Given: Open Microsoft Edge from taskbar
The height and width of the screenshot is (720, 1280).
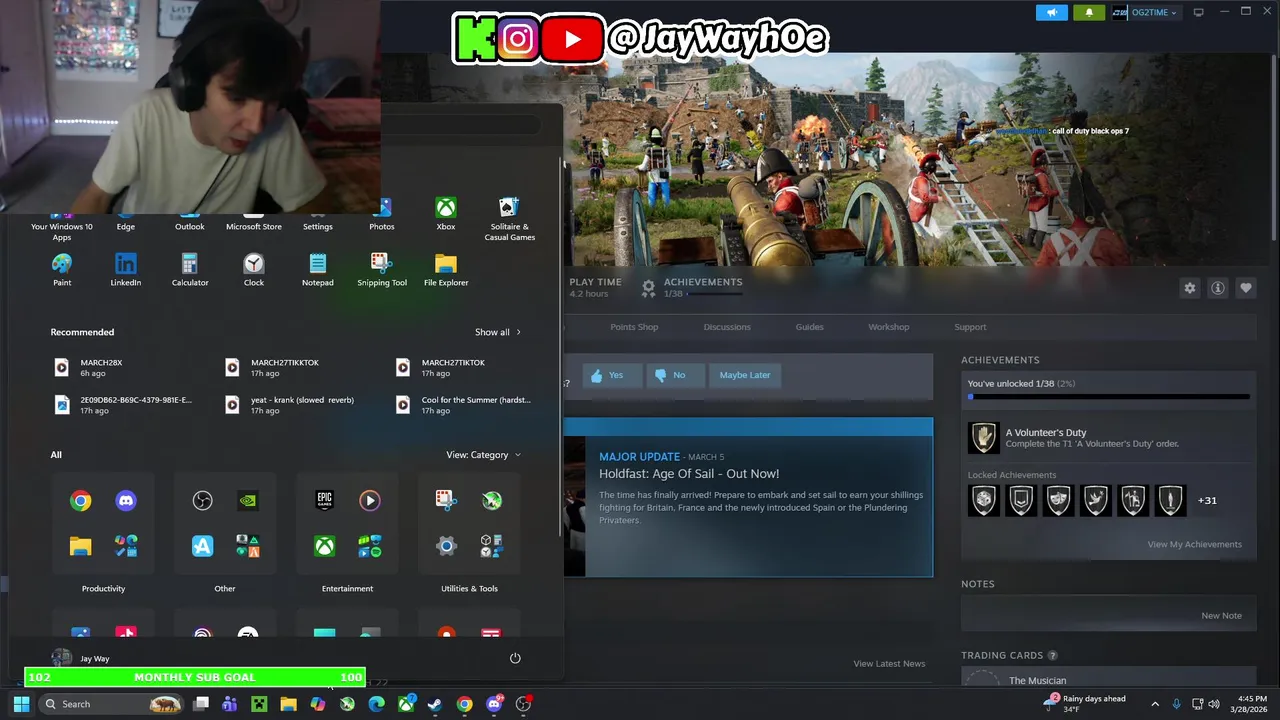Looking at the screenshot, I should (x=376, y=704).
